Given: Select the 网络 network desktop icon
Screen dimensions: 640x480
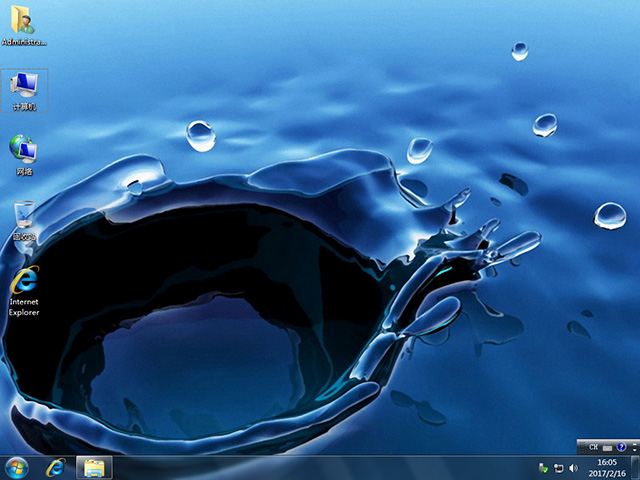Looking at the screenshot, I should [x=24, y=155].
